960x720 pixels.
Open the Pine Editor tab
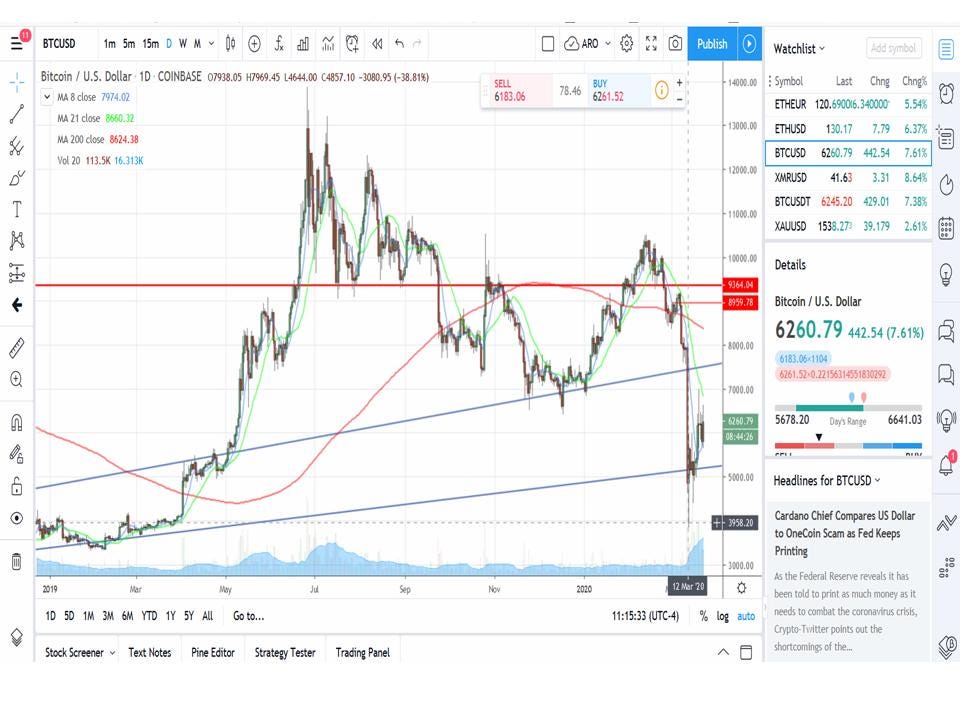213,653
